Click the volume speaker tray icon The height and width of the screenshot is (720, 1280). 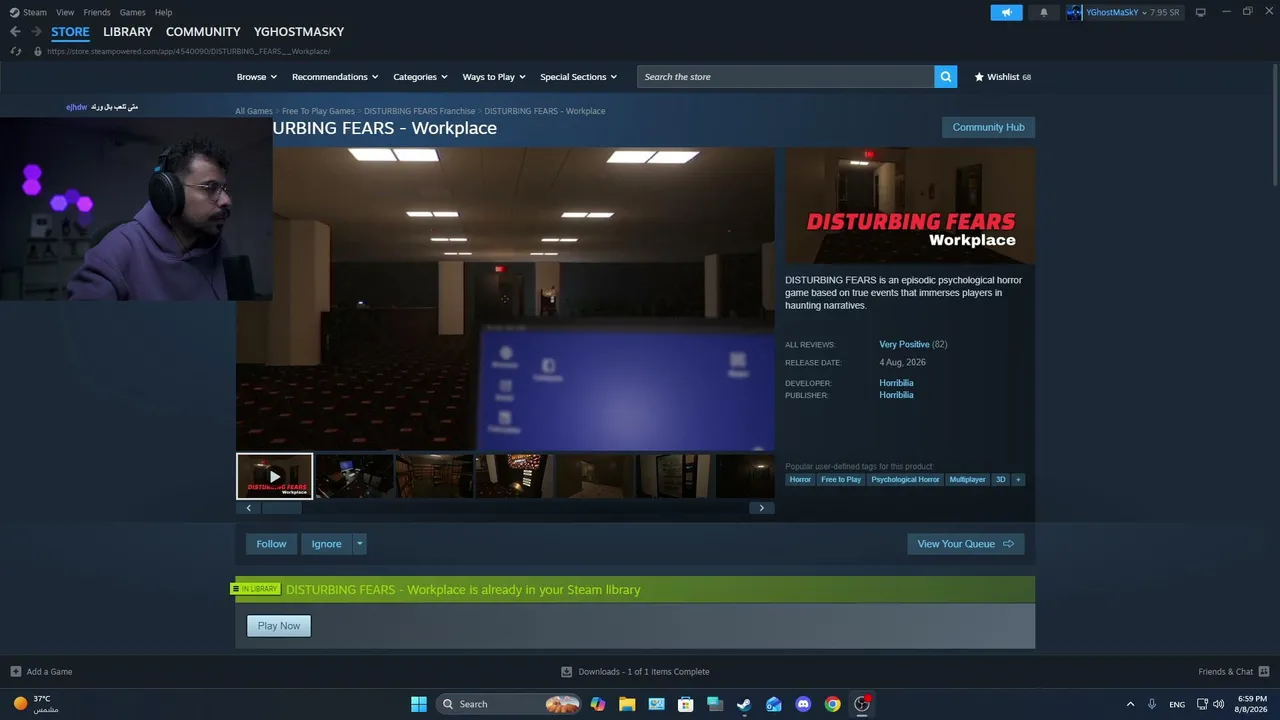pos(1218,704)
